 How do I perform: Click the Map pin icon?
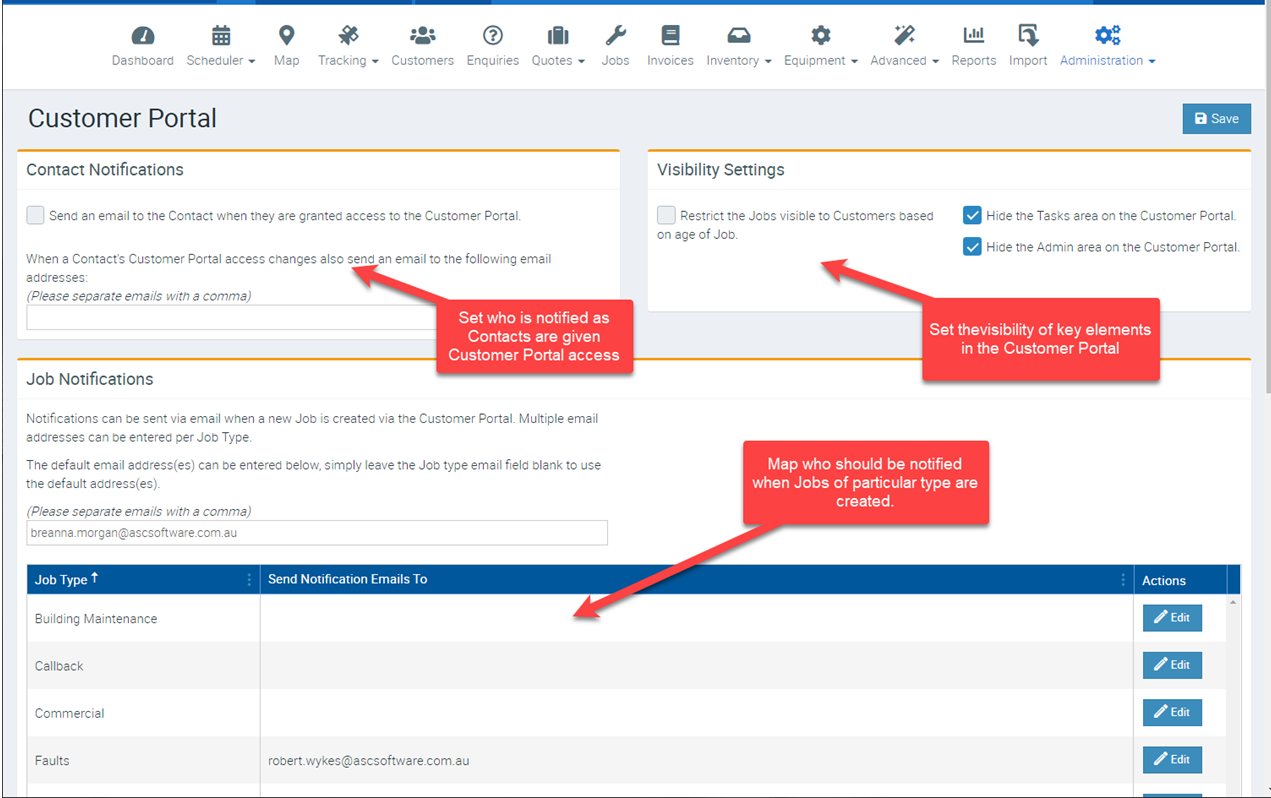[286, 37]
